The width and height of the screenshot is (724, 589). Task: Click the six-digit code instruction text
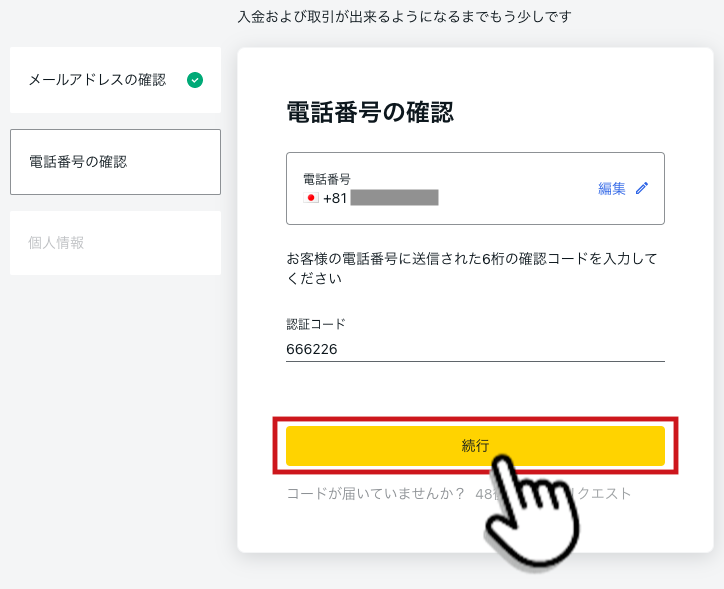471,268
